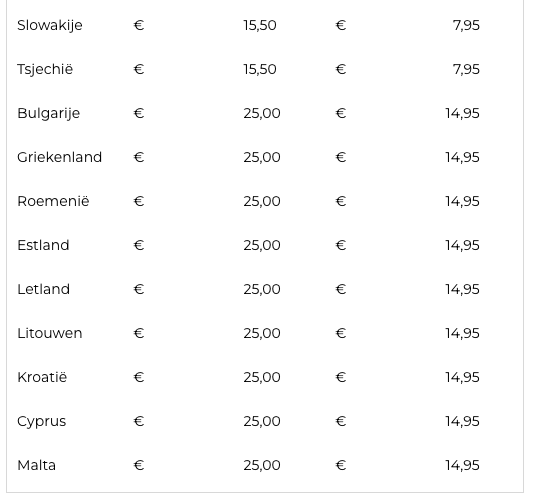Click the first euro sign in Cyprus row

click(x=139, y=421)
